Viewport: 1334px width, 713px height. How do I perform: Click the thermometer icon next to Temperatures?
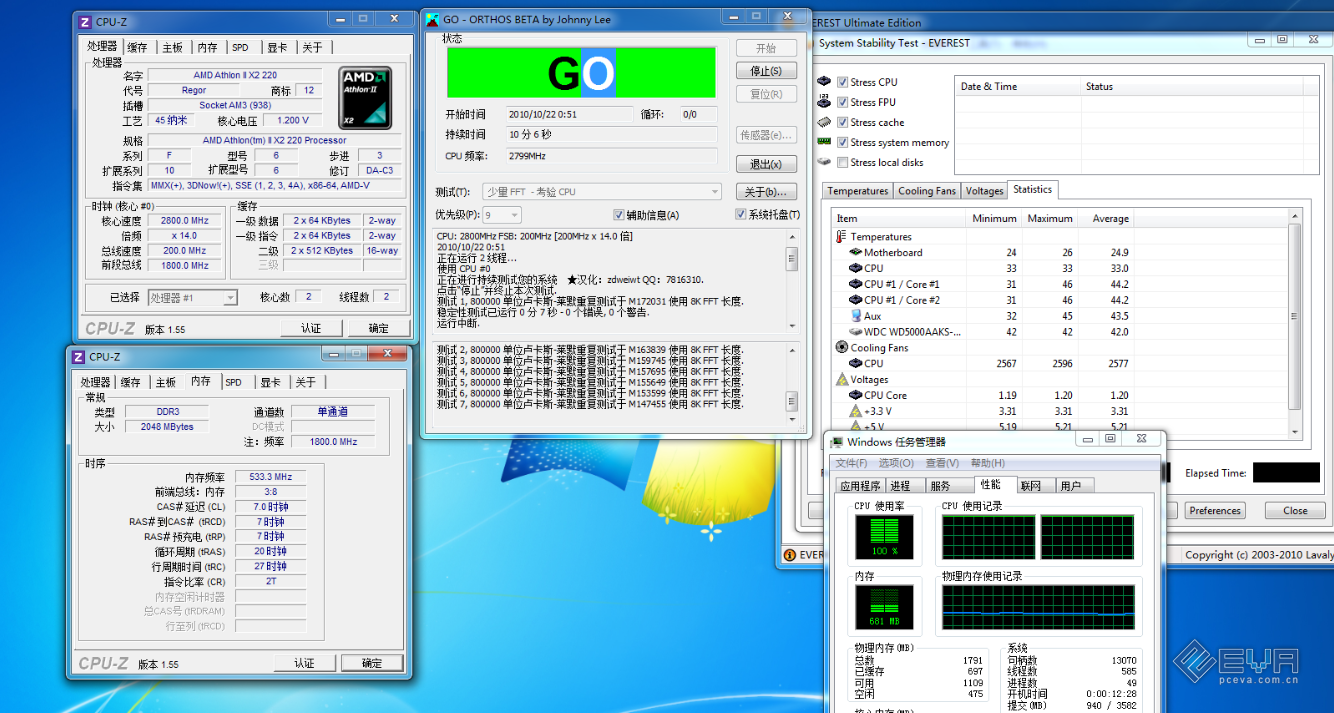841,237
